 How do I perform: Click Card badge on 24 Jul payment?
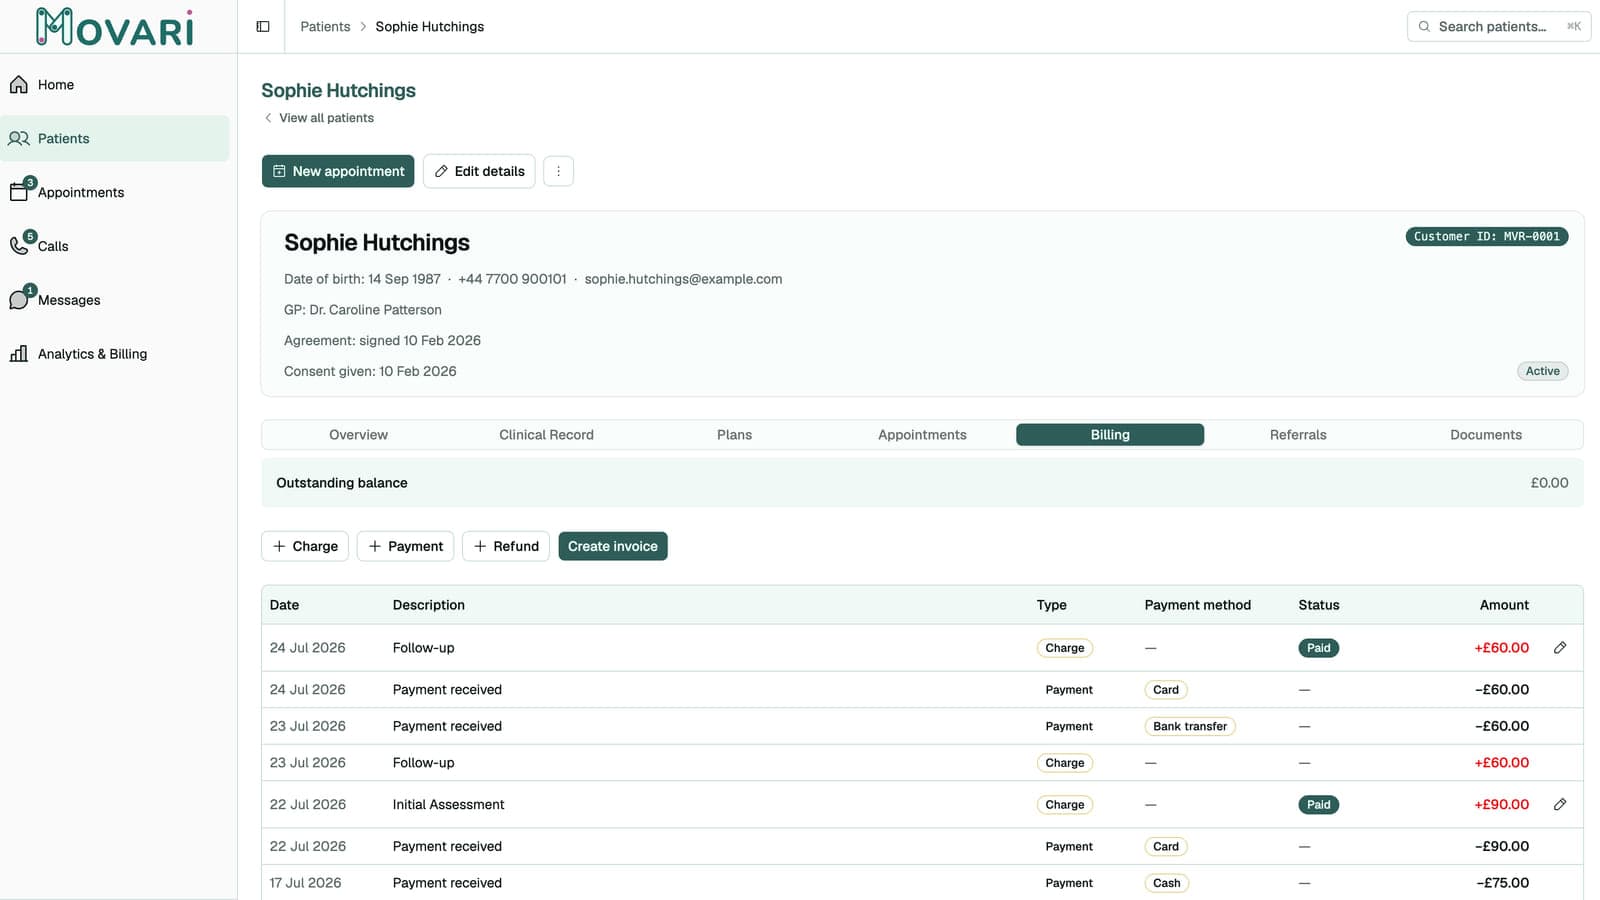click(x=1166, y=690)
